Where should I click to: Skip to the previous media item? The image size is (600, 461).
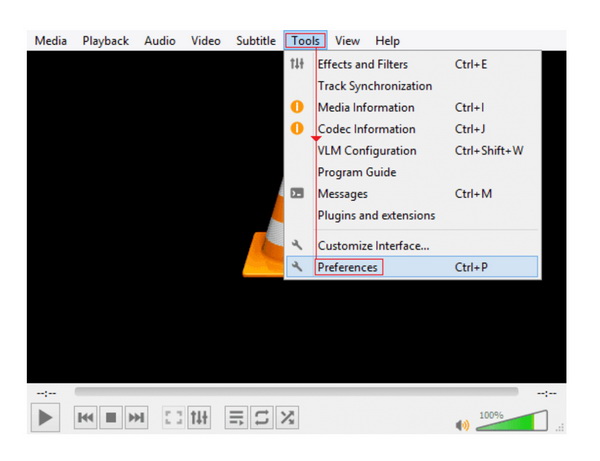[85, 417]
